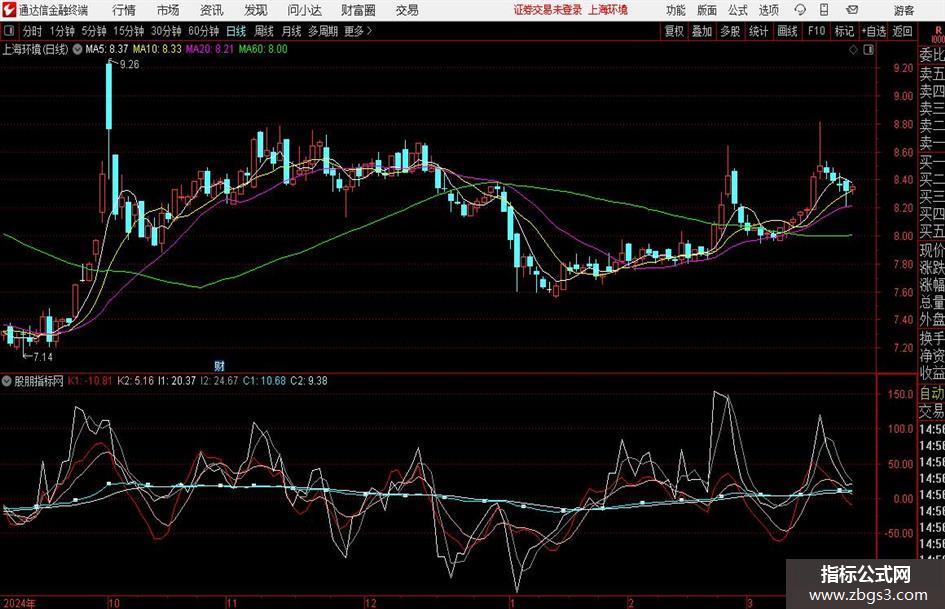
Task: Click the customer service headset icon
Action: [x=800, y=10]
